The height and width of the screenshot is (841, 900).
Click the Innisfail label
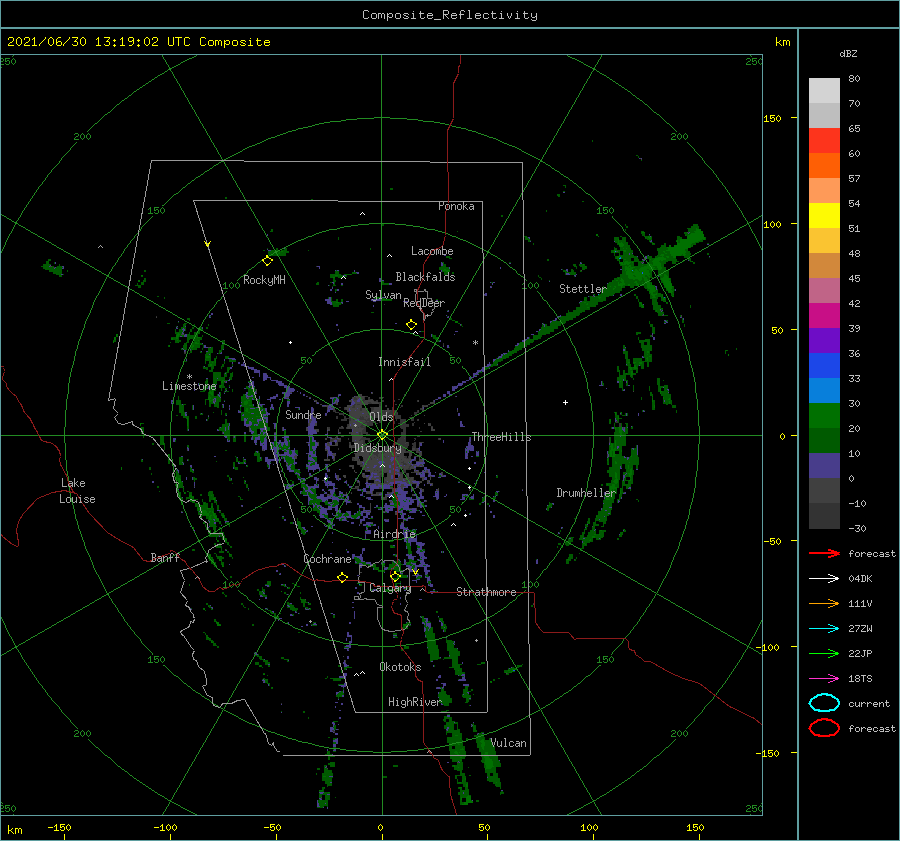tap(404, 362)
